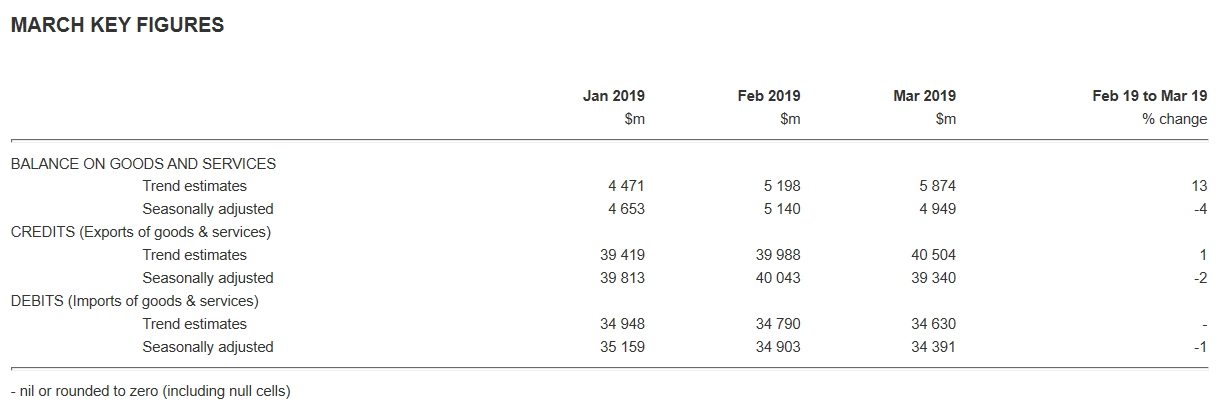This screenshot has height=417, width=1221.
Task: Click the 40 043 February credits value
Action: 778,278
